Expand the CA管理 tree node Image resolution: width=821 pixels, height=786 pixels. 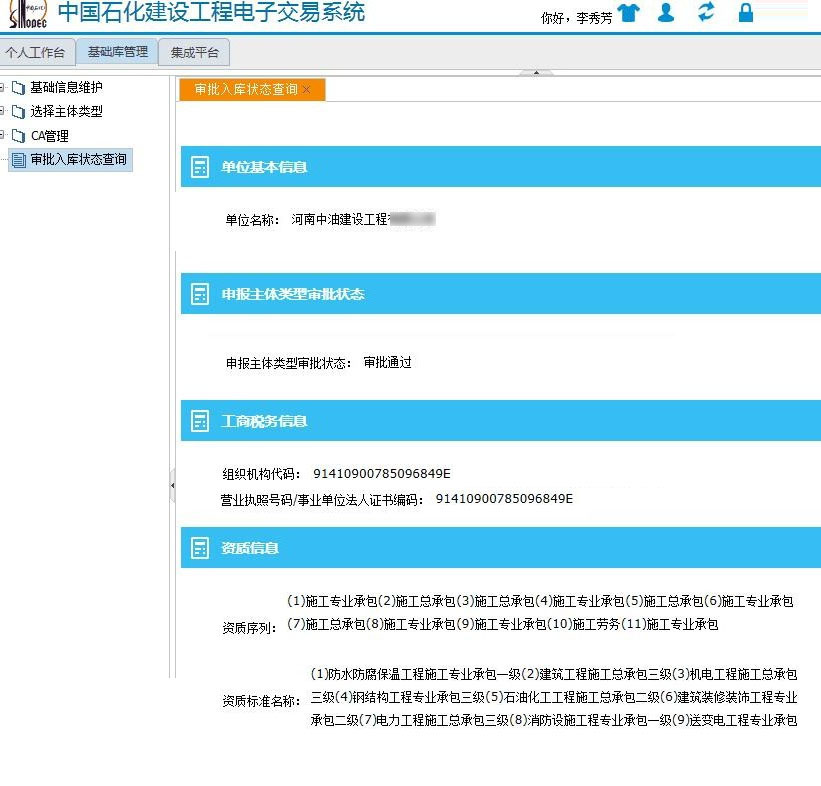(3, 135)
